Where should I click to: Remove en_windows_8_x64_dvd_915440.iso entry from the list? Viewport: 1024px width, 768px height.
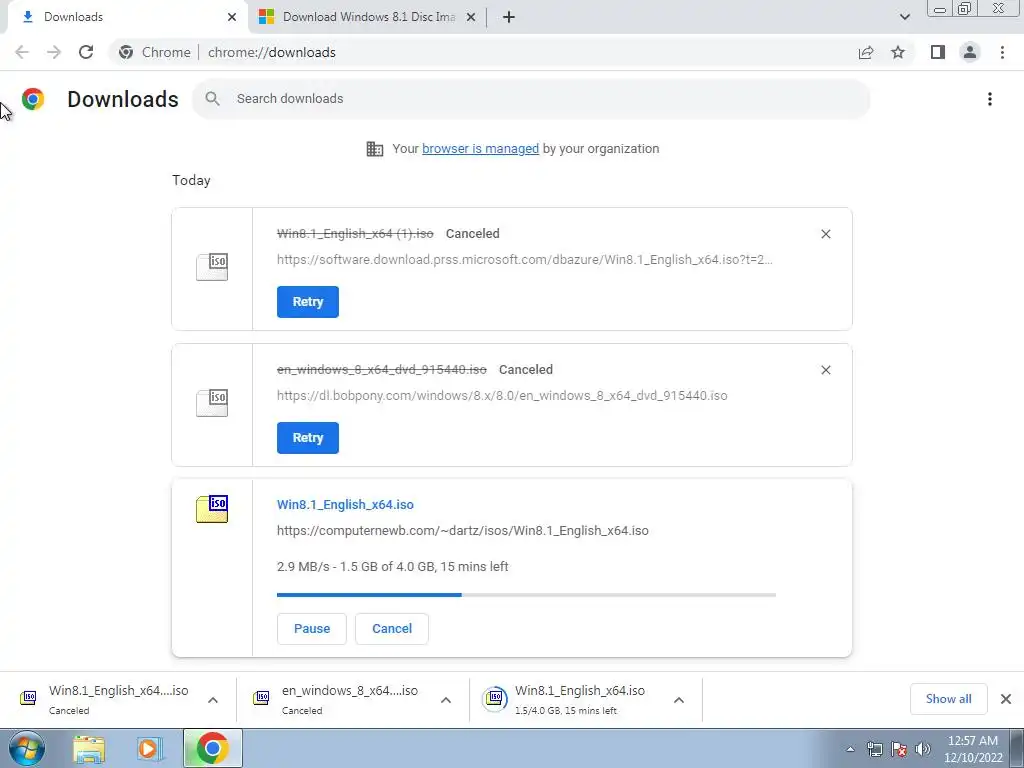click(x=825, y=370)
